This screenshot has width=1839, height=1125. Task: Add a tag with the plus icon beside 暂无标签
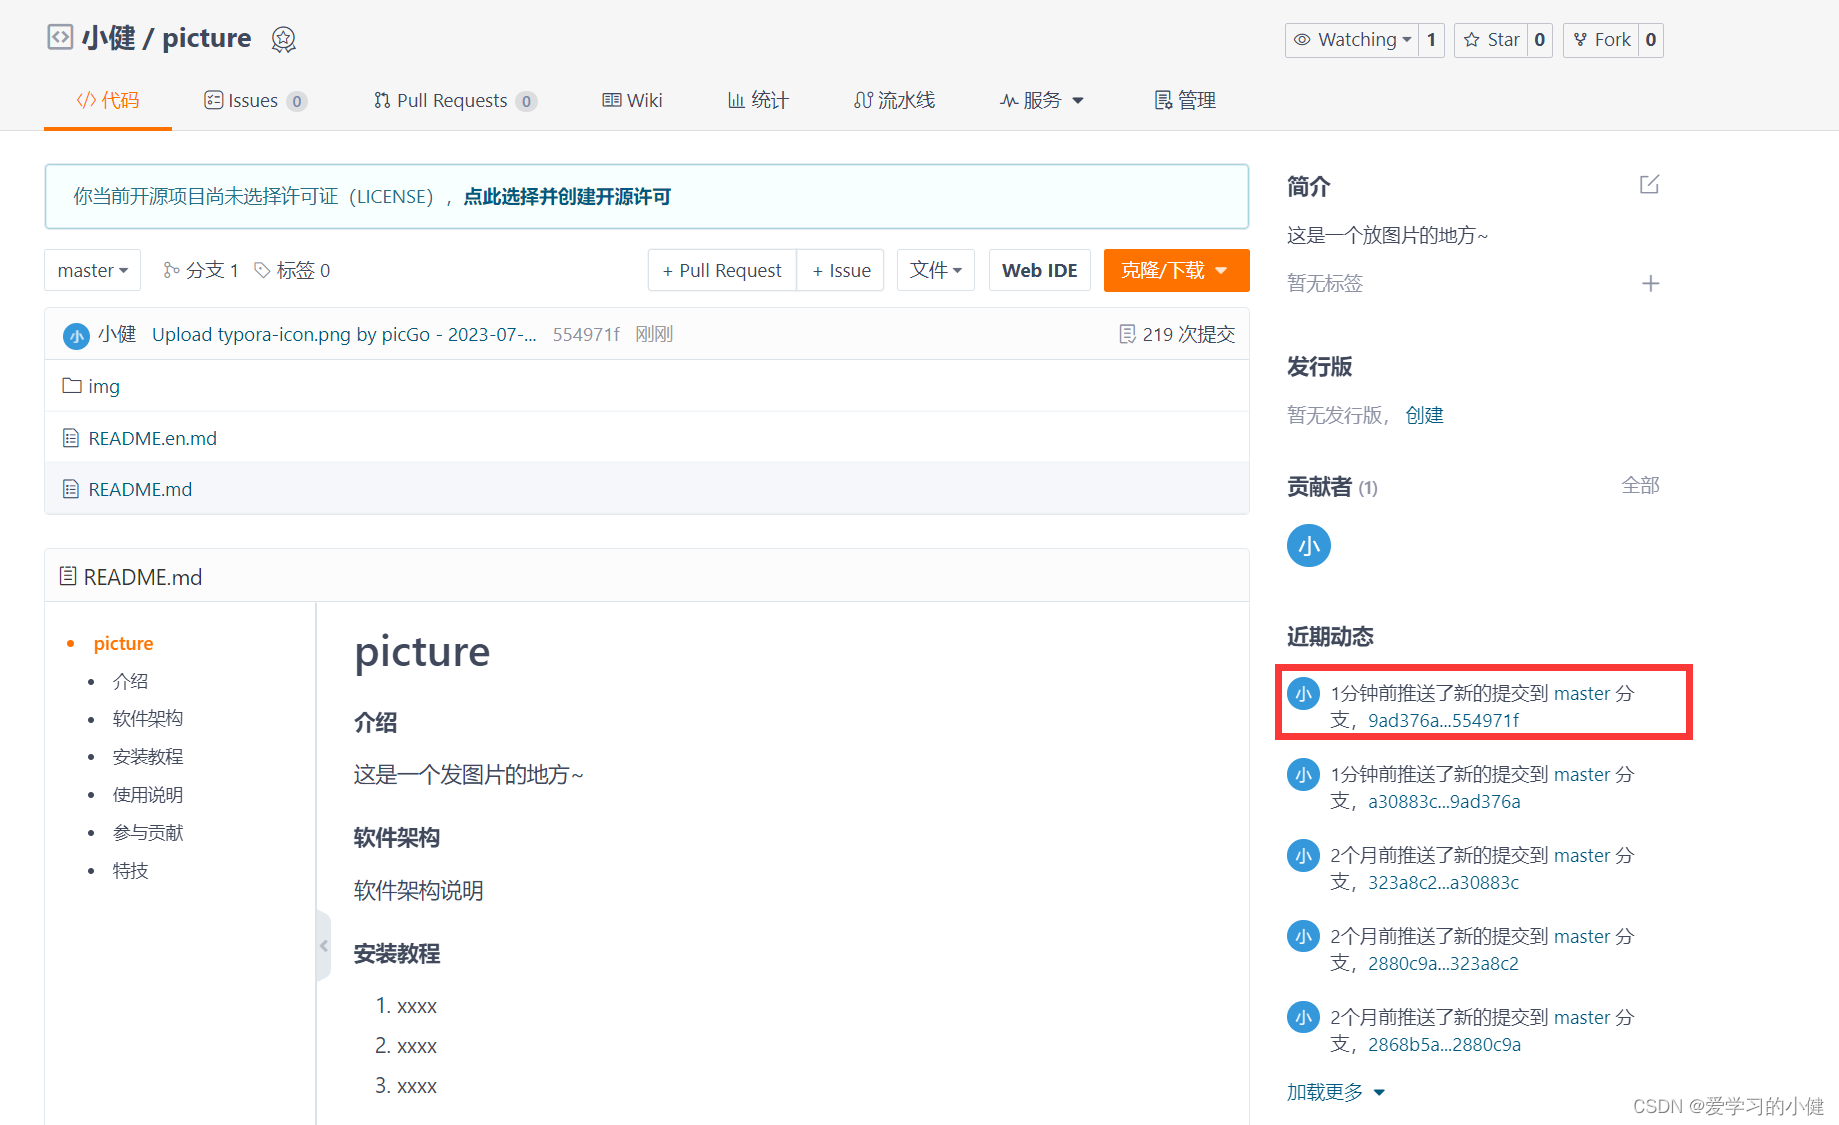1650,284
